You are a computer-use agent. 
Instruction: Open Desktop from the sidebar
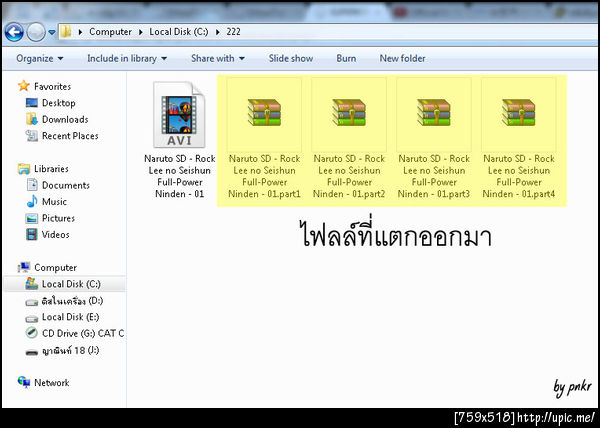pos(59,103)
